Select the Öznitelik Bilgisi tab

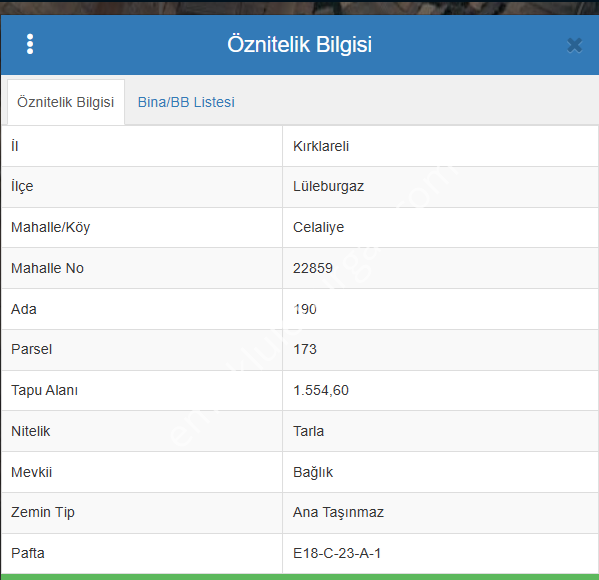pos(66,102)
